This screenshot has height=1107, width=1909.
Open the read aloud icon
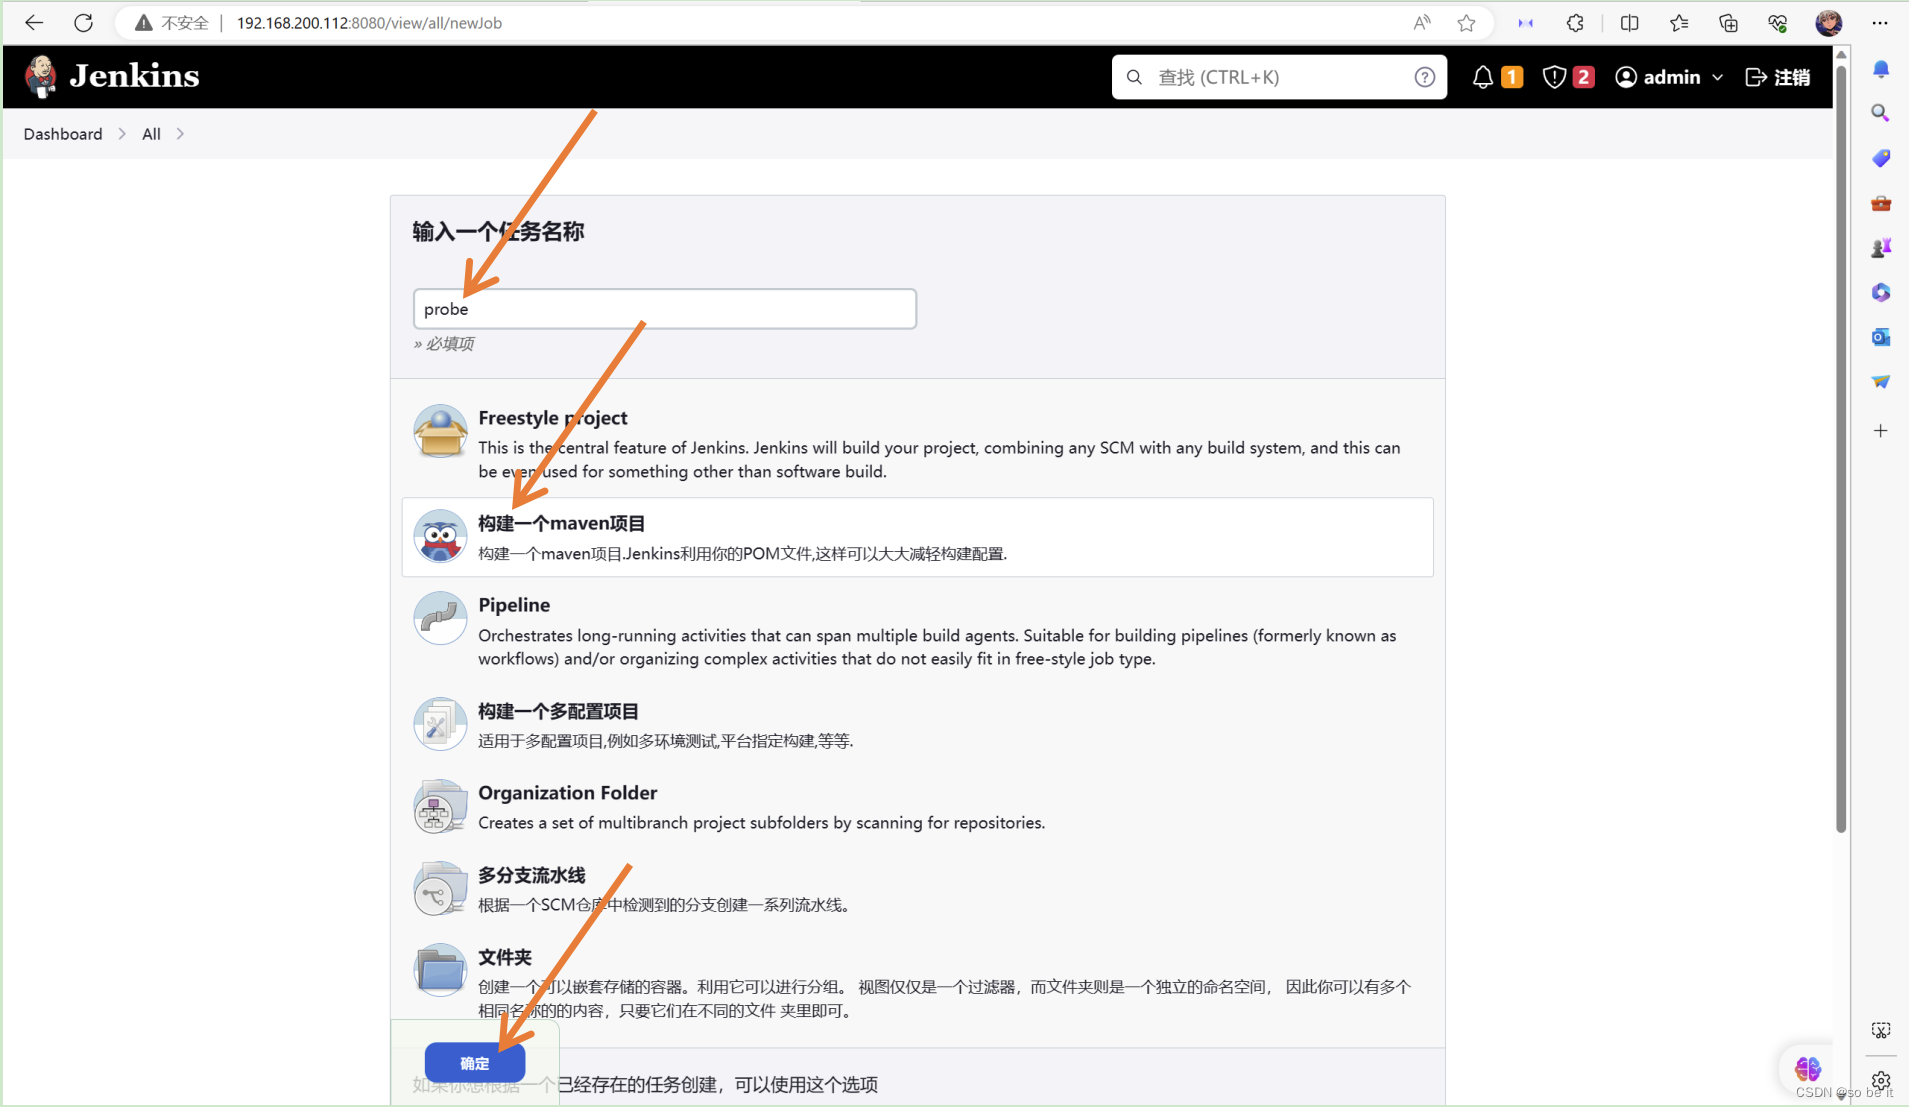(x=1421, y=22)
